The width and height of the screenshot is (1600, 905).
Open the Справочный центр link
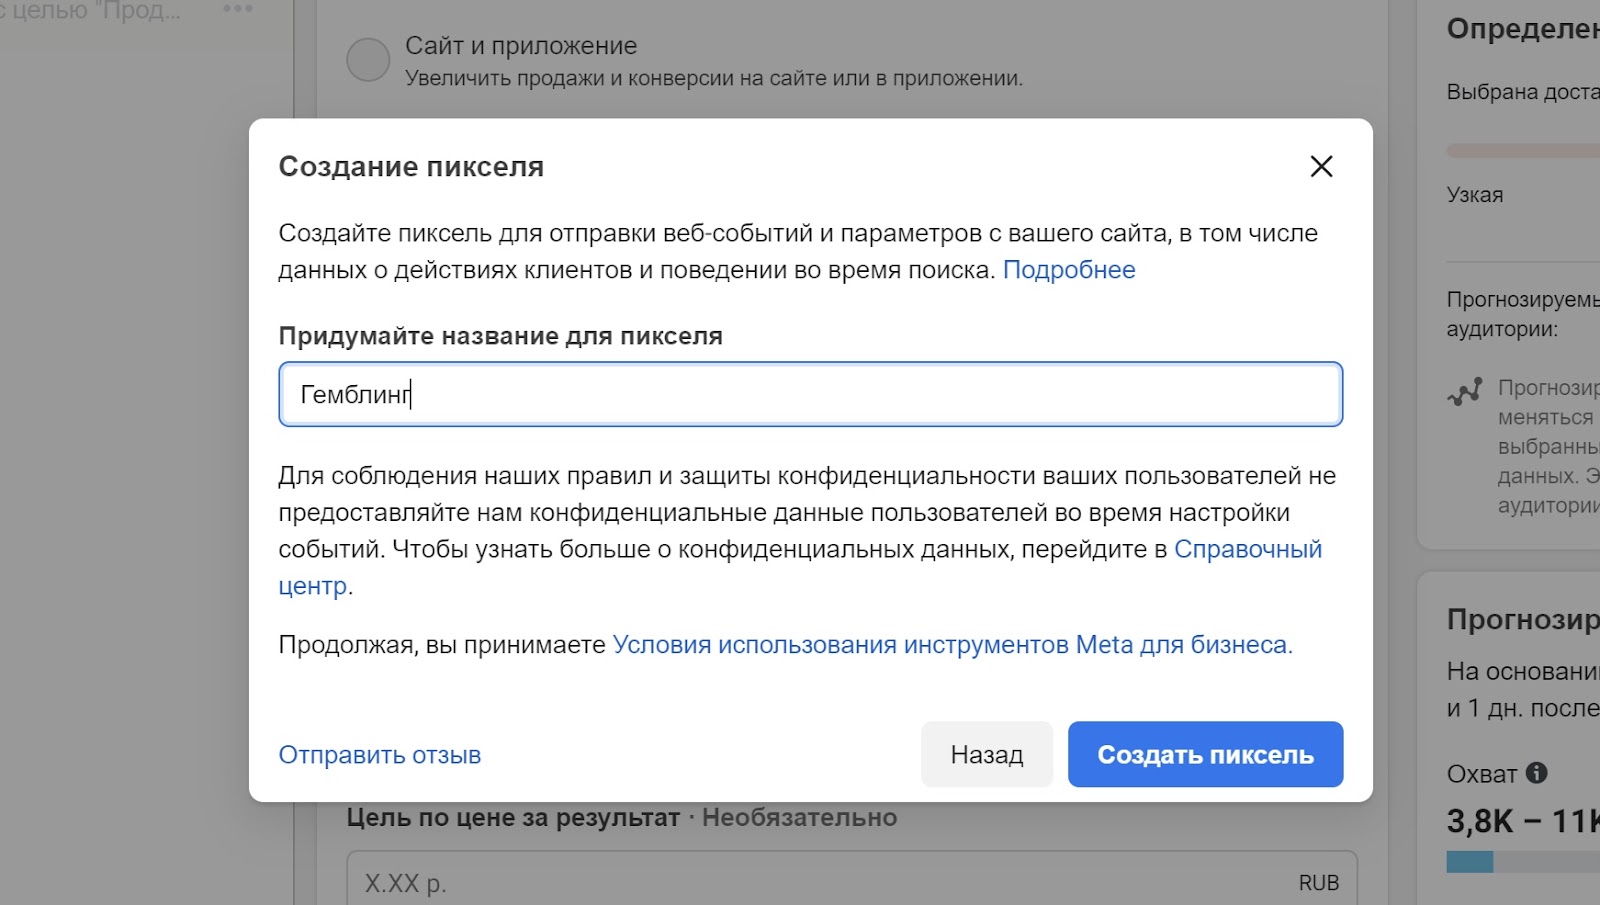(x=1248, y=549)
